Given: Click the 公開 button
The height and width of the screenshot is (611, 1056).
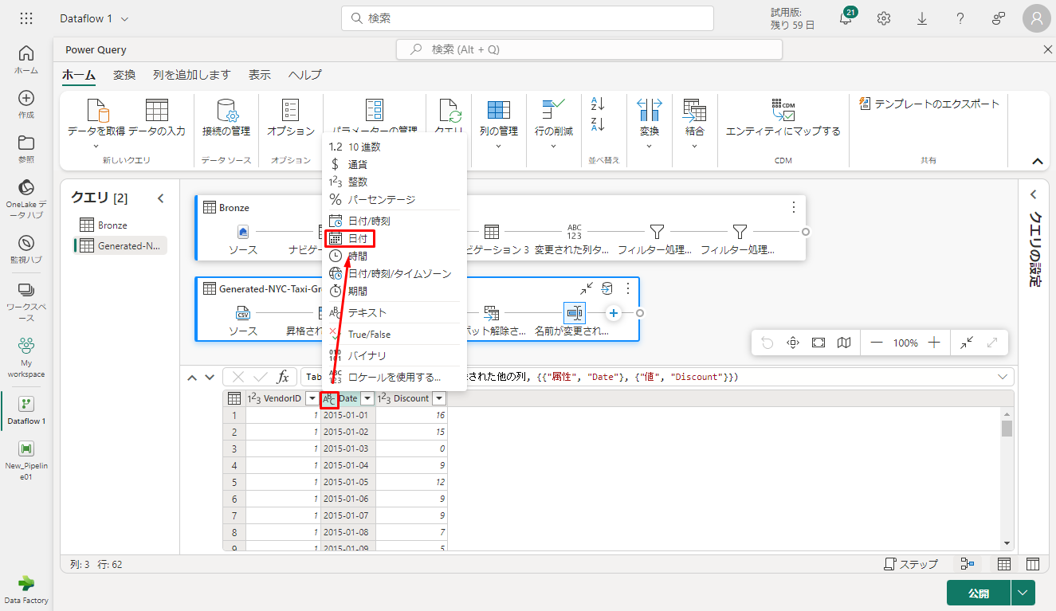Looking at the screenshot, I should [x=978, y=593].
